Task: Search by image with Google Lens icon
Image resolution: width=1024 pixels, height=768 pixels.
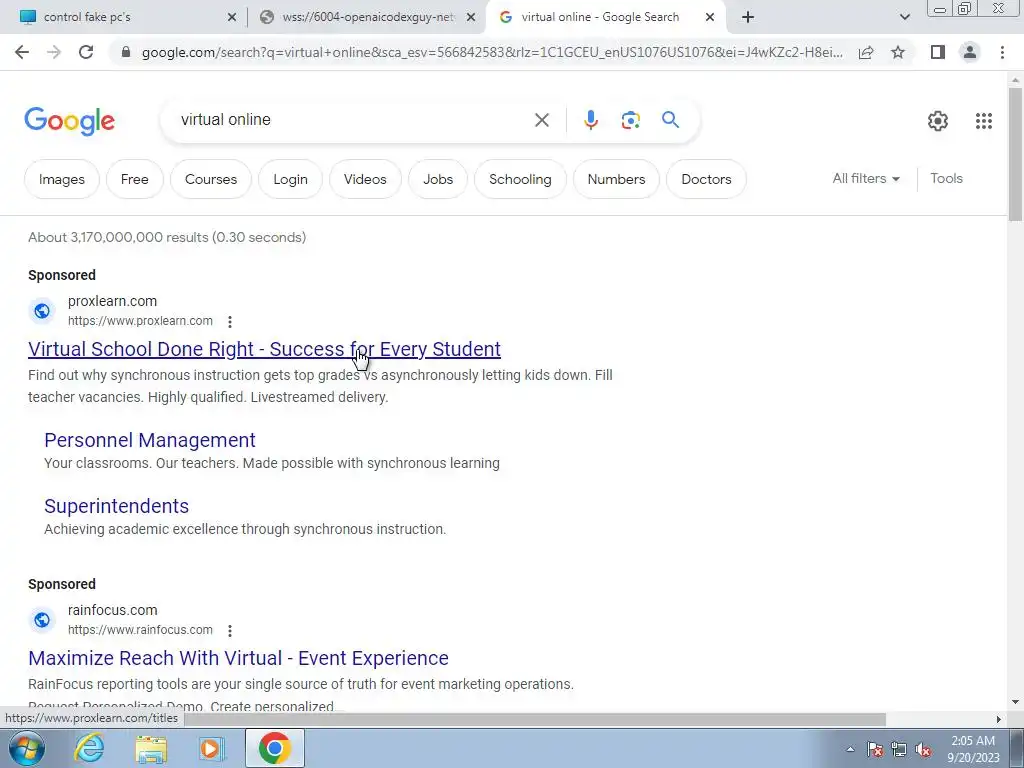Action: pyautogui.click(x=630, y=120)
